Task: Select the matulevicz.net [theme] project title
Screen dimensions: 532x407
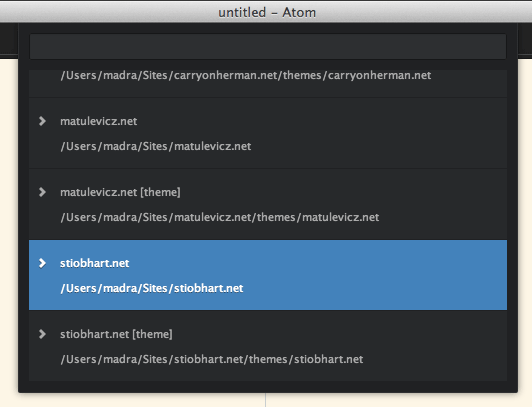Action: click(x=120, y=192)
